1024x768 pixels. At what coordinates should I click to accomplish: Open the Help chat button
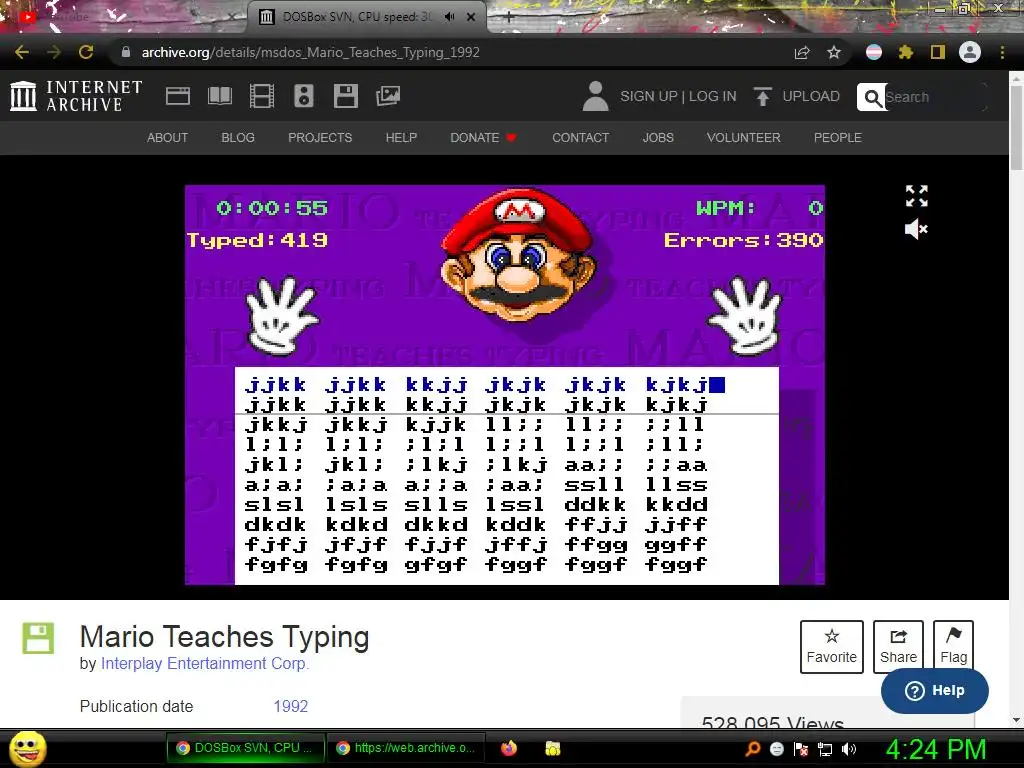point(935,691)
